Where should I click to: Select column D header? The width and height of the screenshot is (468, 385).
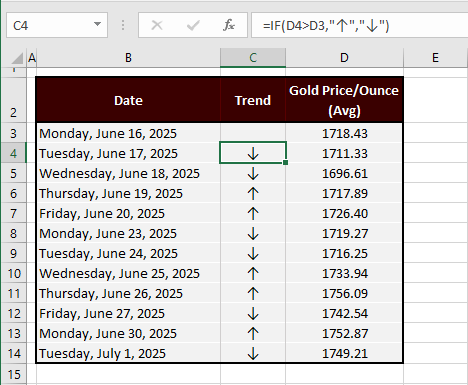(344, 58)
